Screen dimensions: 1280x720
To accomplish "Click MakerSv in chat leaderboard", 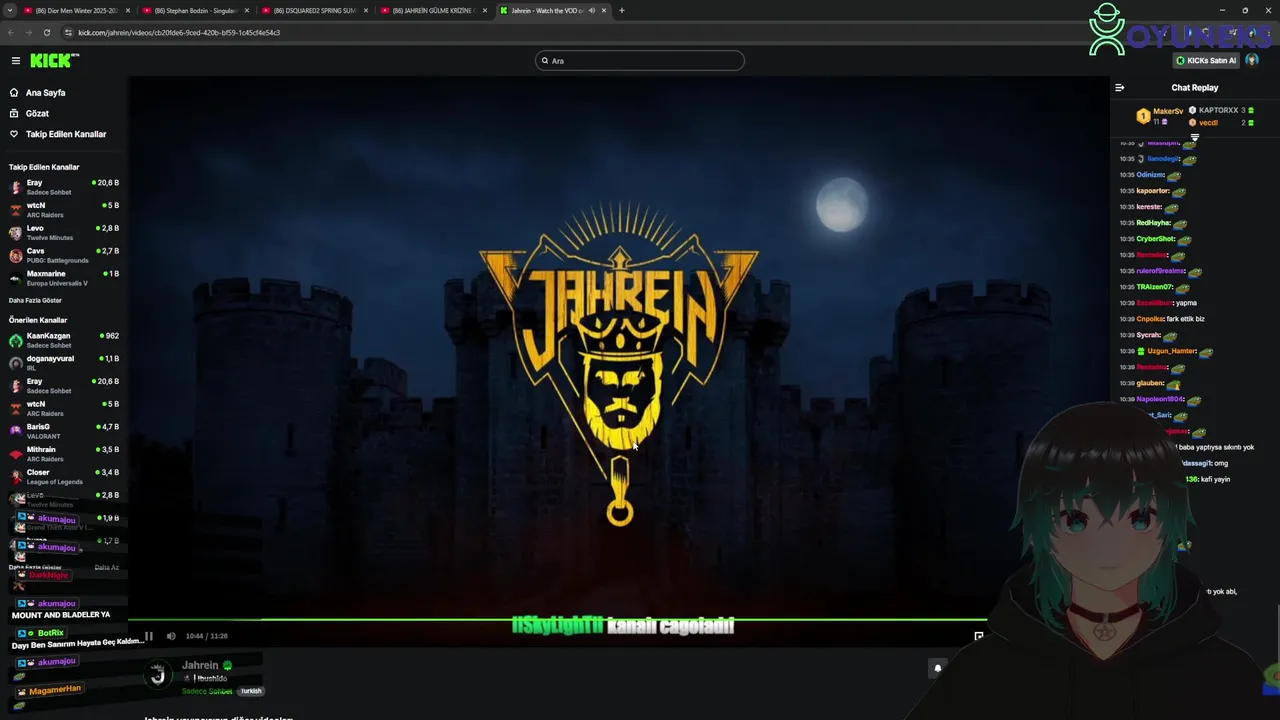I will (x=1168, y=111).
